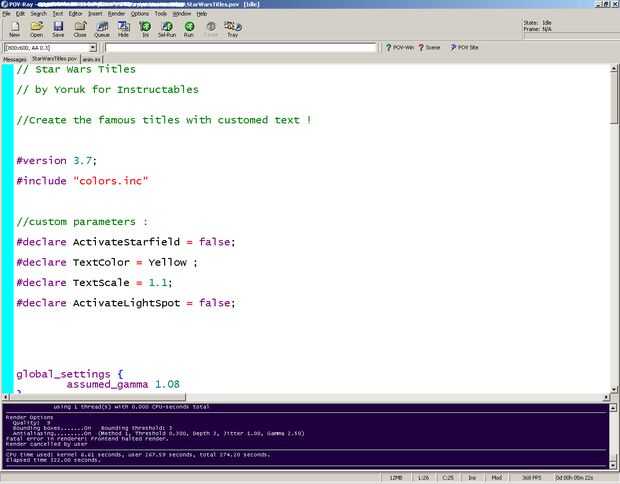620x484 pixels.
Task: Switch to the Messages tab
Action: point(15,59)
